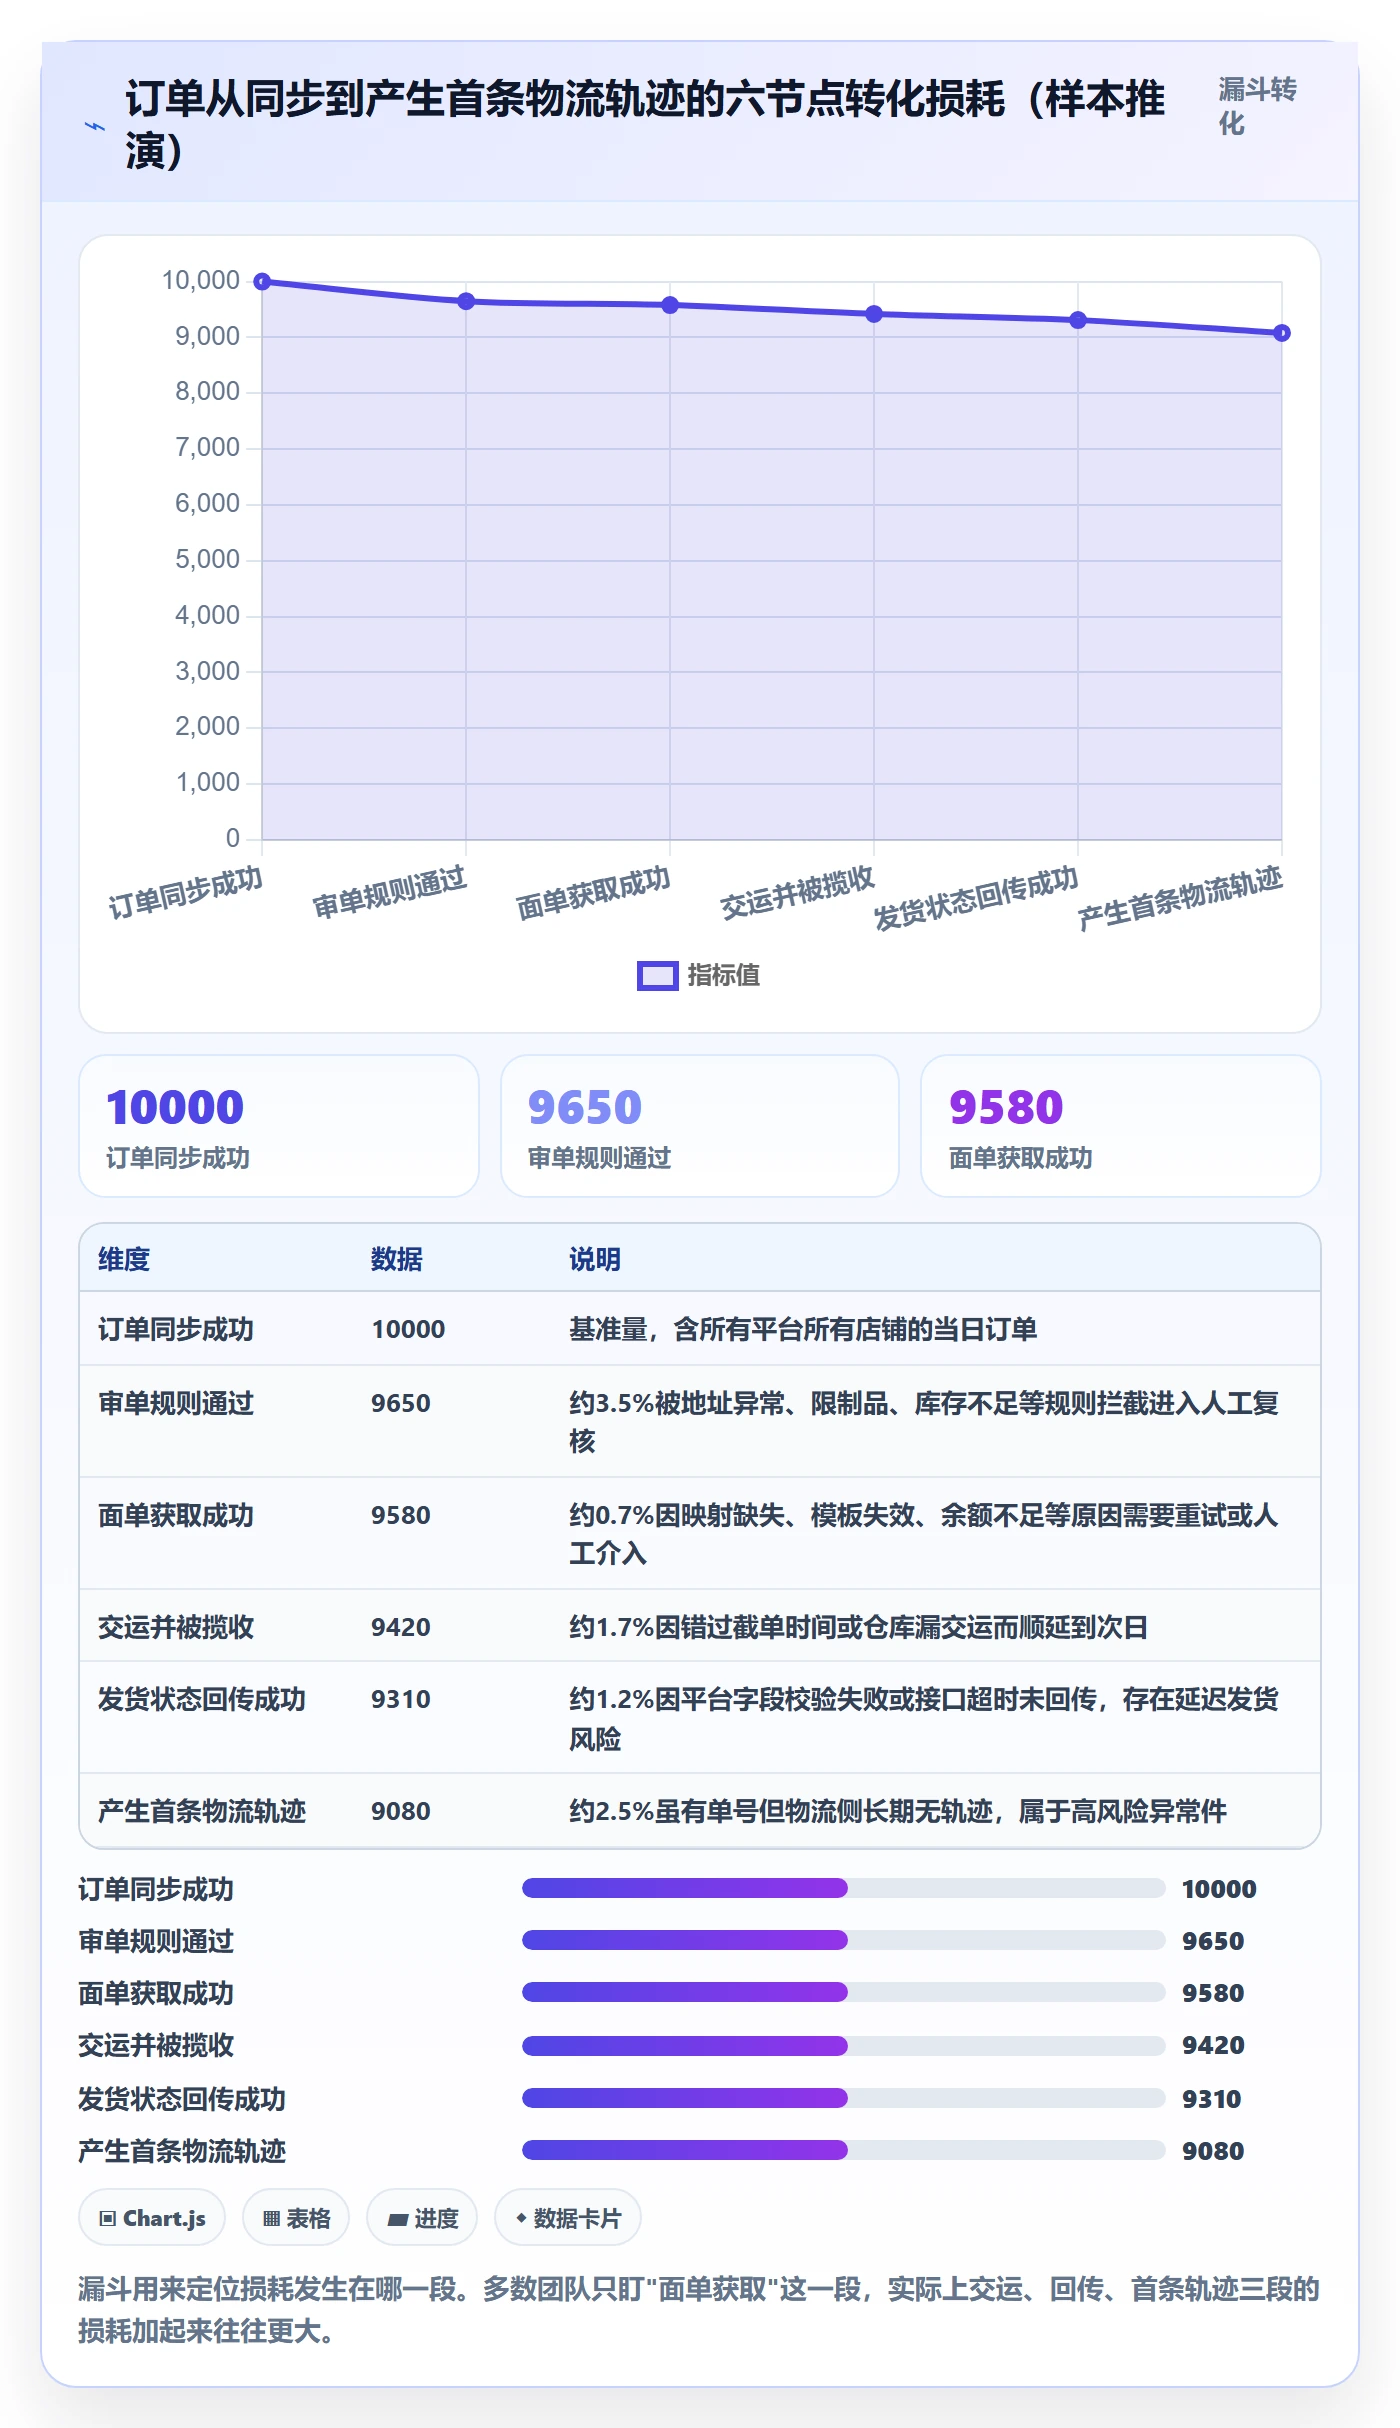The width and height of the screenshot is (1400, 2428).
Task: Click the 9650 审单规则通过 stat card
Action: coord(700,1126)
